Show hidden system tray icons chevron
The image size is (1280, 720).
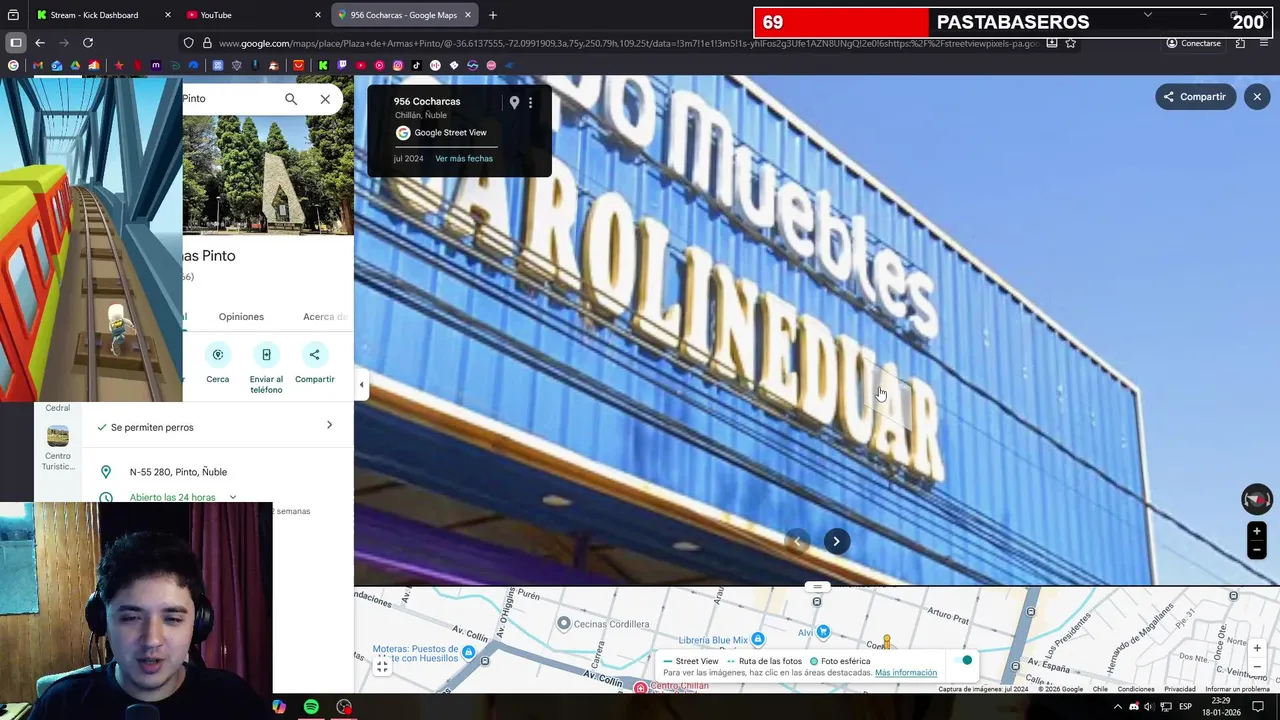[1118, 707]
